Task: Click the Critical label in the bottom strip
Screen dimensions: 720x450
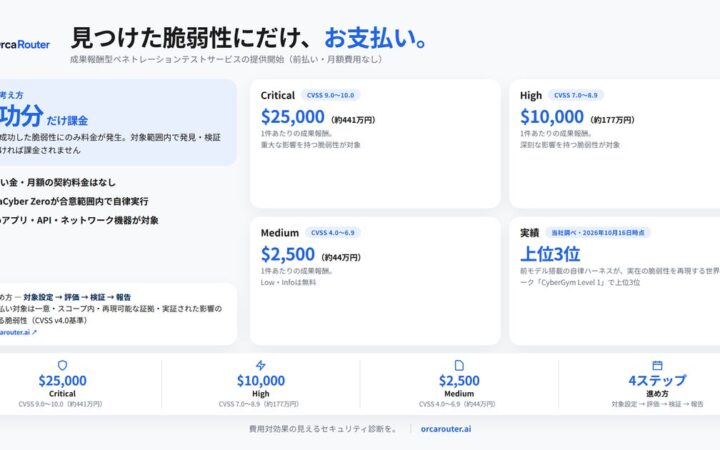Action: (62, 394)
